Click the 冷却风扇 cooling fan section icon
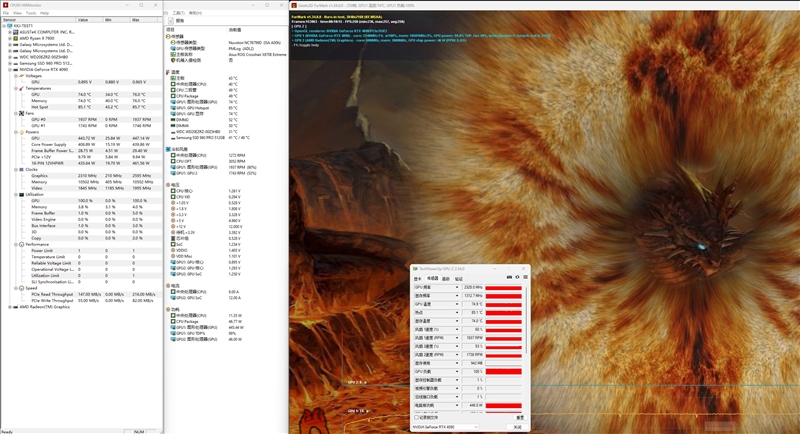Screen dimensions: 800x434 coord(168,149)
